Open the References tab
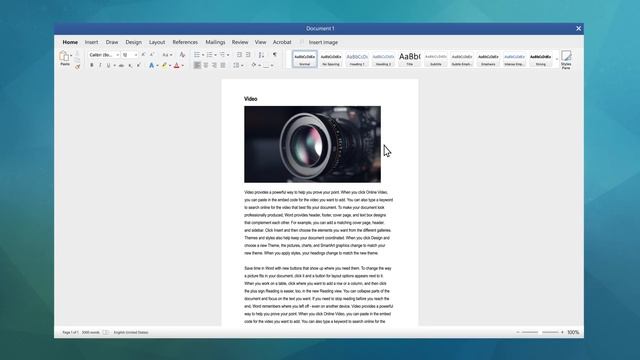 [x=185, y=42]
